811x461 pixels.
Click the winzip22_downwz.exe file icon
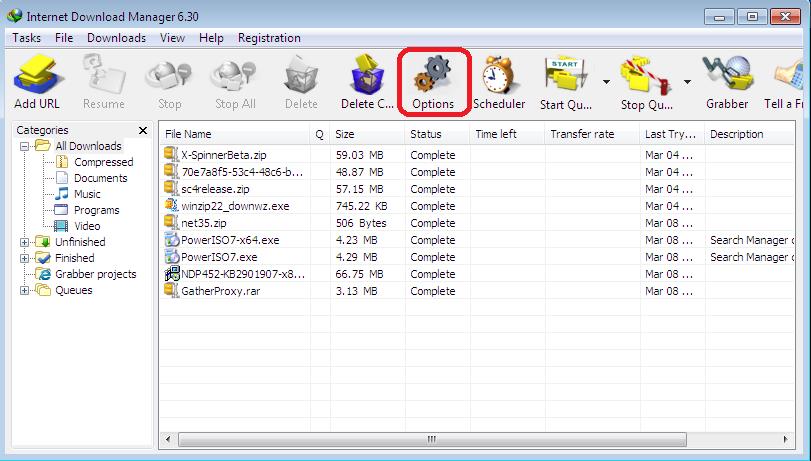(x=171, y=205)
